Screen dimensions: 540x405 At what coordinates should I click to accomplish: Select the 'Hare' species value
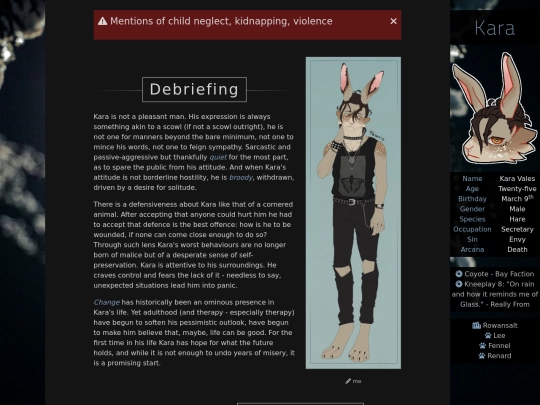[517, 219]
